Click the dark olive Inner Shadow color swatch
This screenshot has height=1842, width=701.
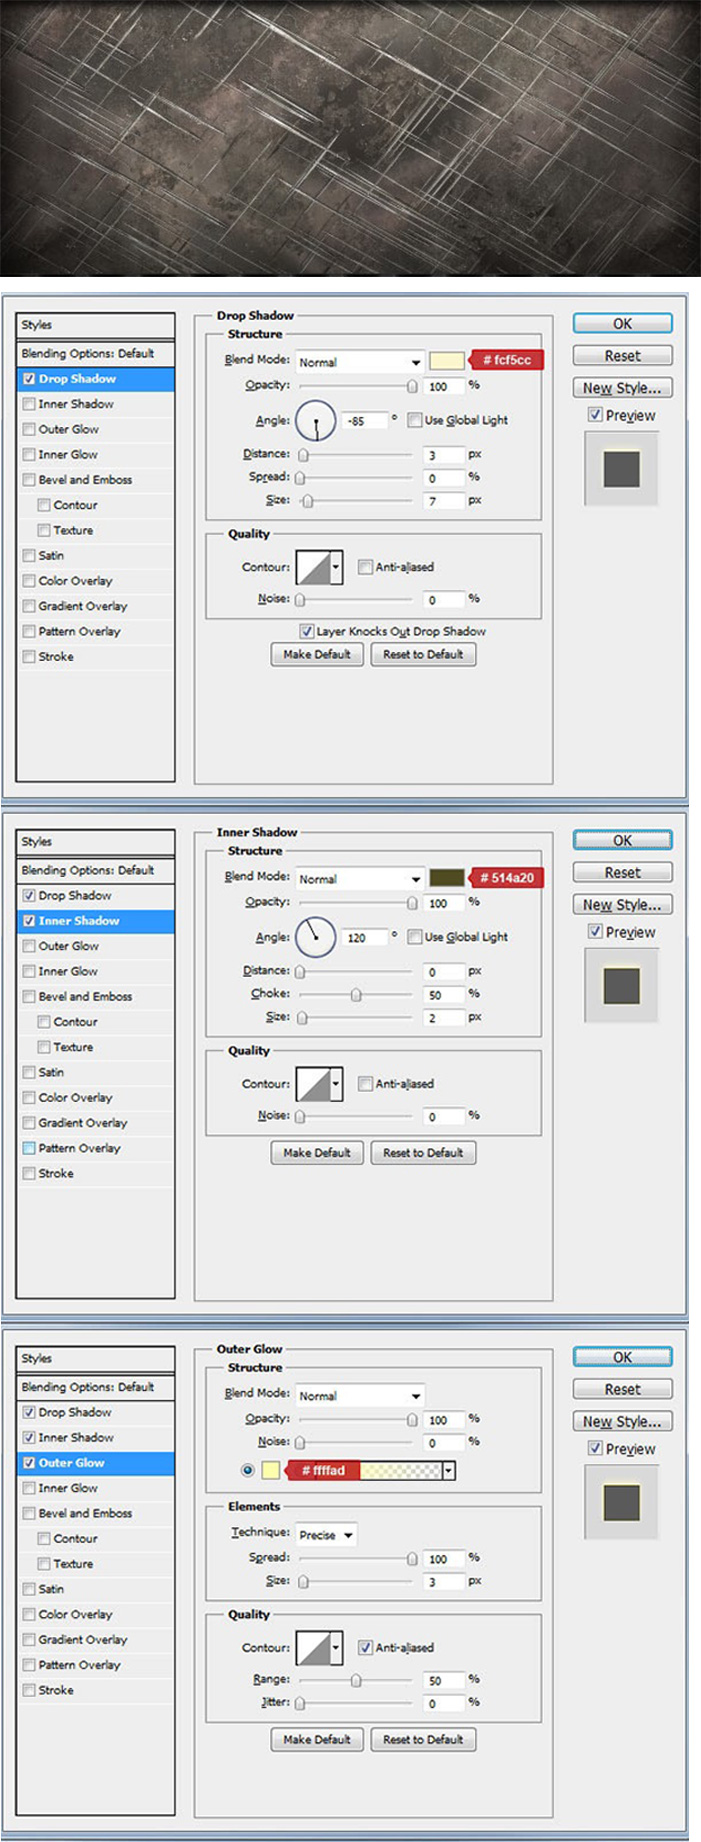coord(447,878)
